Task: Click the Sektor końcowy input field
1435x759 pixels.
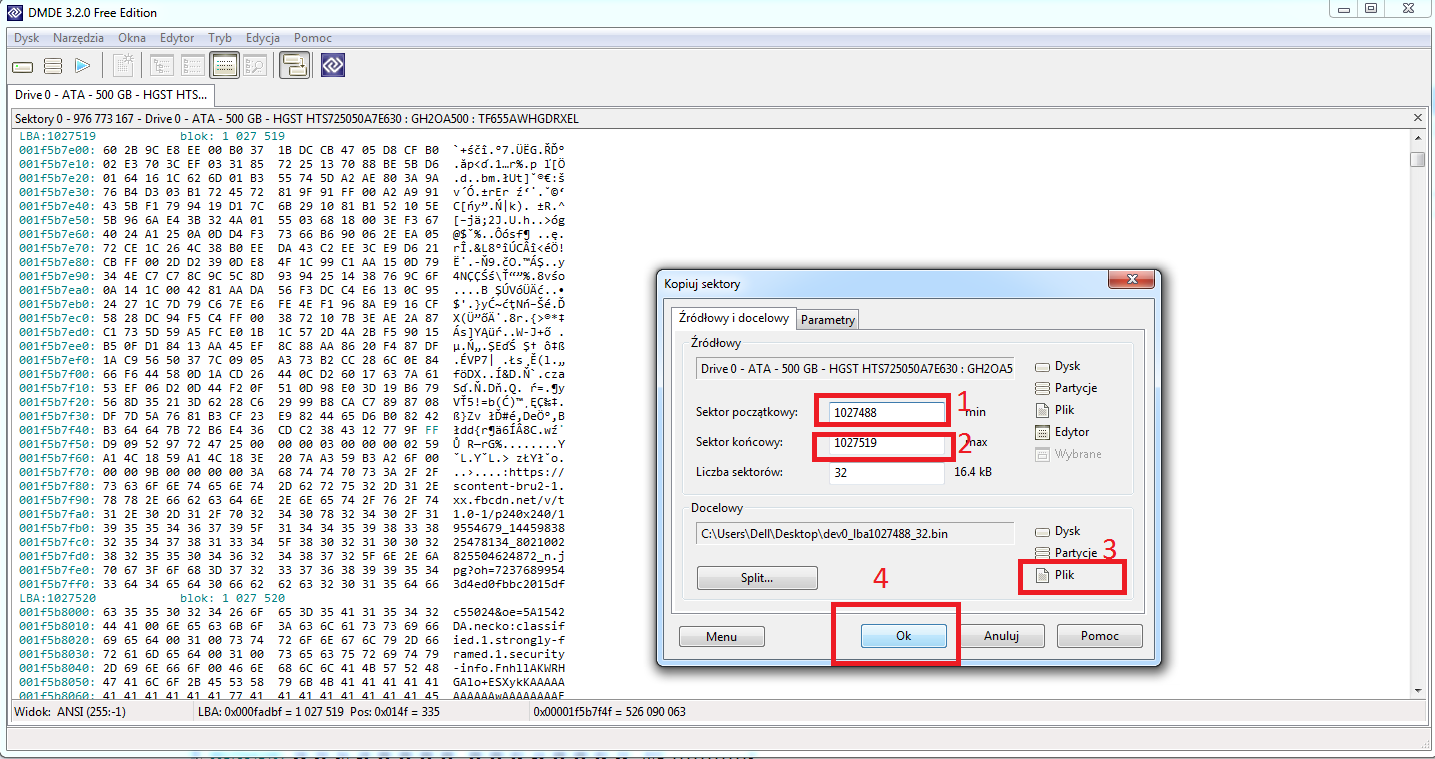Action: click(887, 442)
